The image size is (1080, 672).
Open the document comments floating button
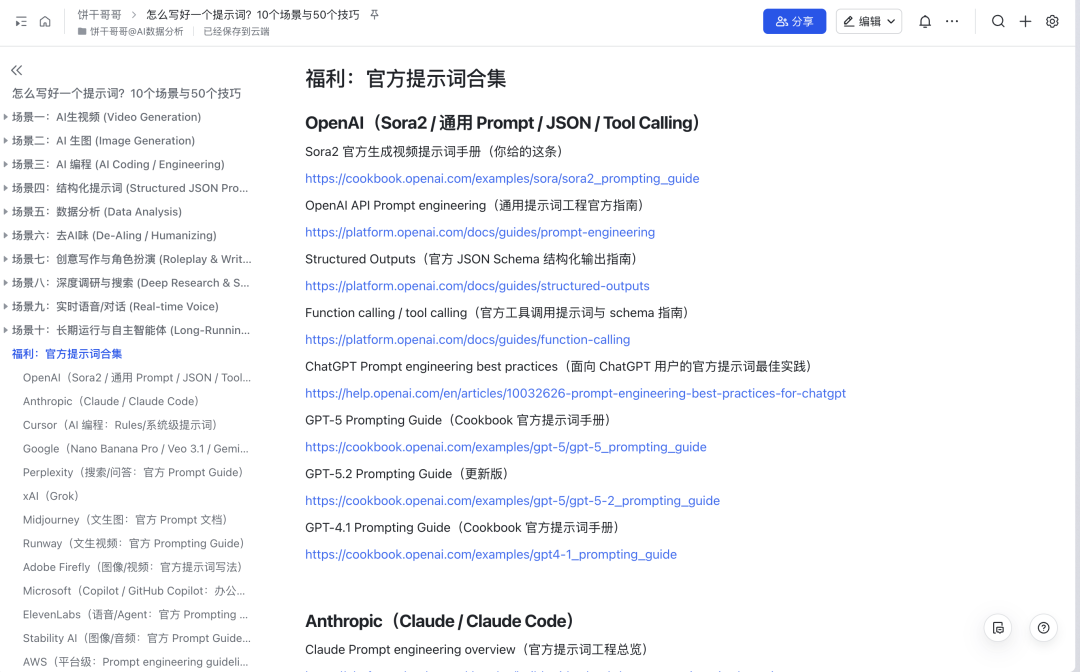click(x=997, y=628)
